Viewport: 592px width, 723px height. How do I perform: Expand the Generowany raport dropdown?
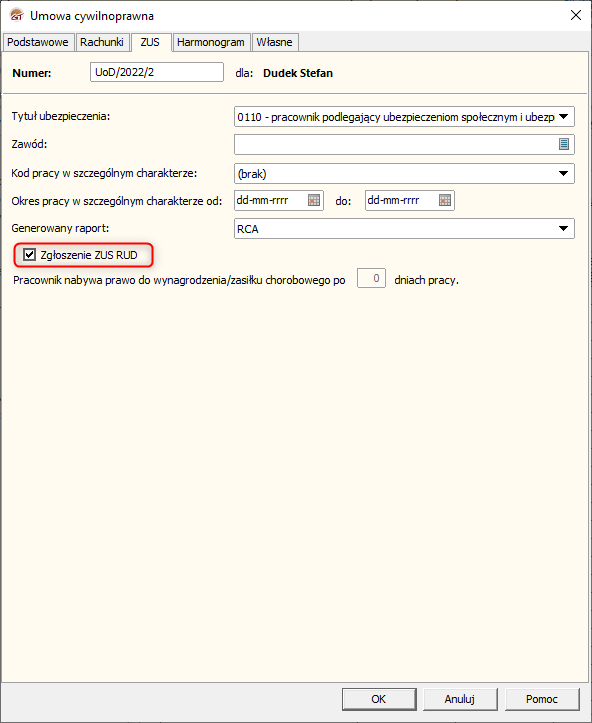(563, 228)
